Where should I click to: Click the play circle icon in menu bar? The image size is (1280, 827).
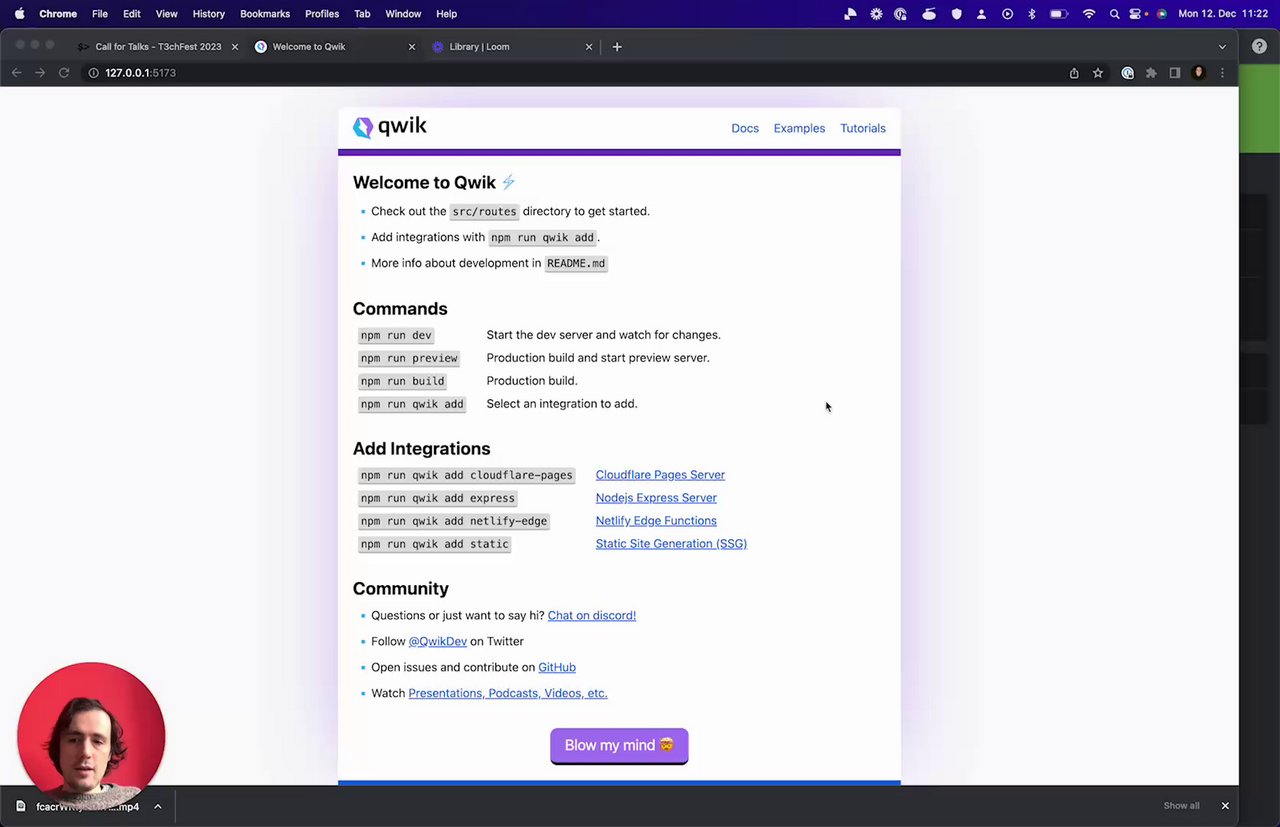tap(1007, 14)
